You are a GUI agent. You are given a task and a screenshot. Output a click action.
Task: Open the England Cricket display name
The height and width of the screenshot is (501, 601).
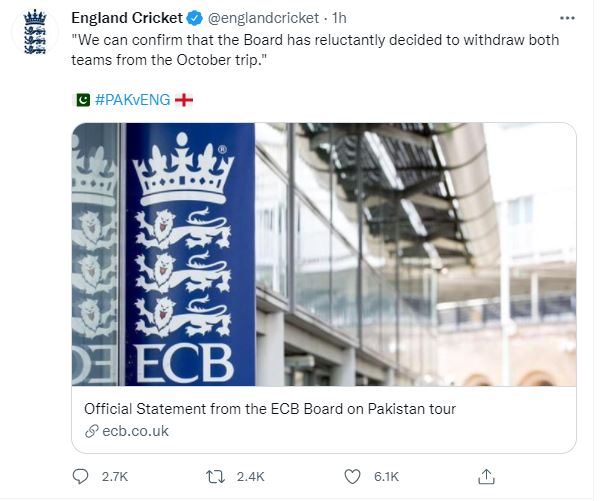click(x=127, y=18)
